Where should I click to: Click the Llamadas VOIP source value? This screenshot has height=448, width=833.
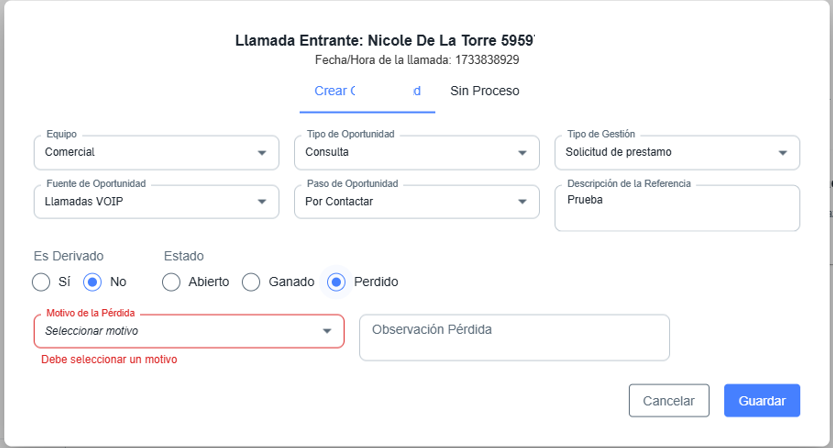[84, 201]
